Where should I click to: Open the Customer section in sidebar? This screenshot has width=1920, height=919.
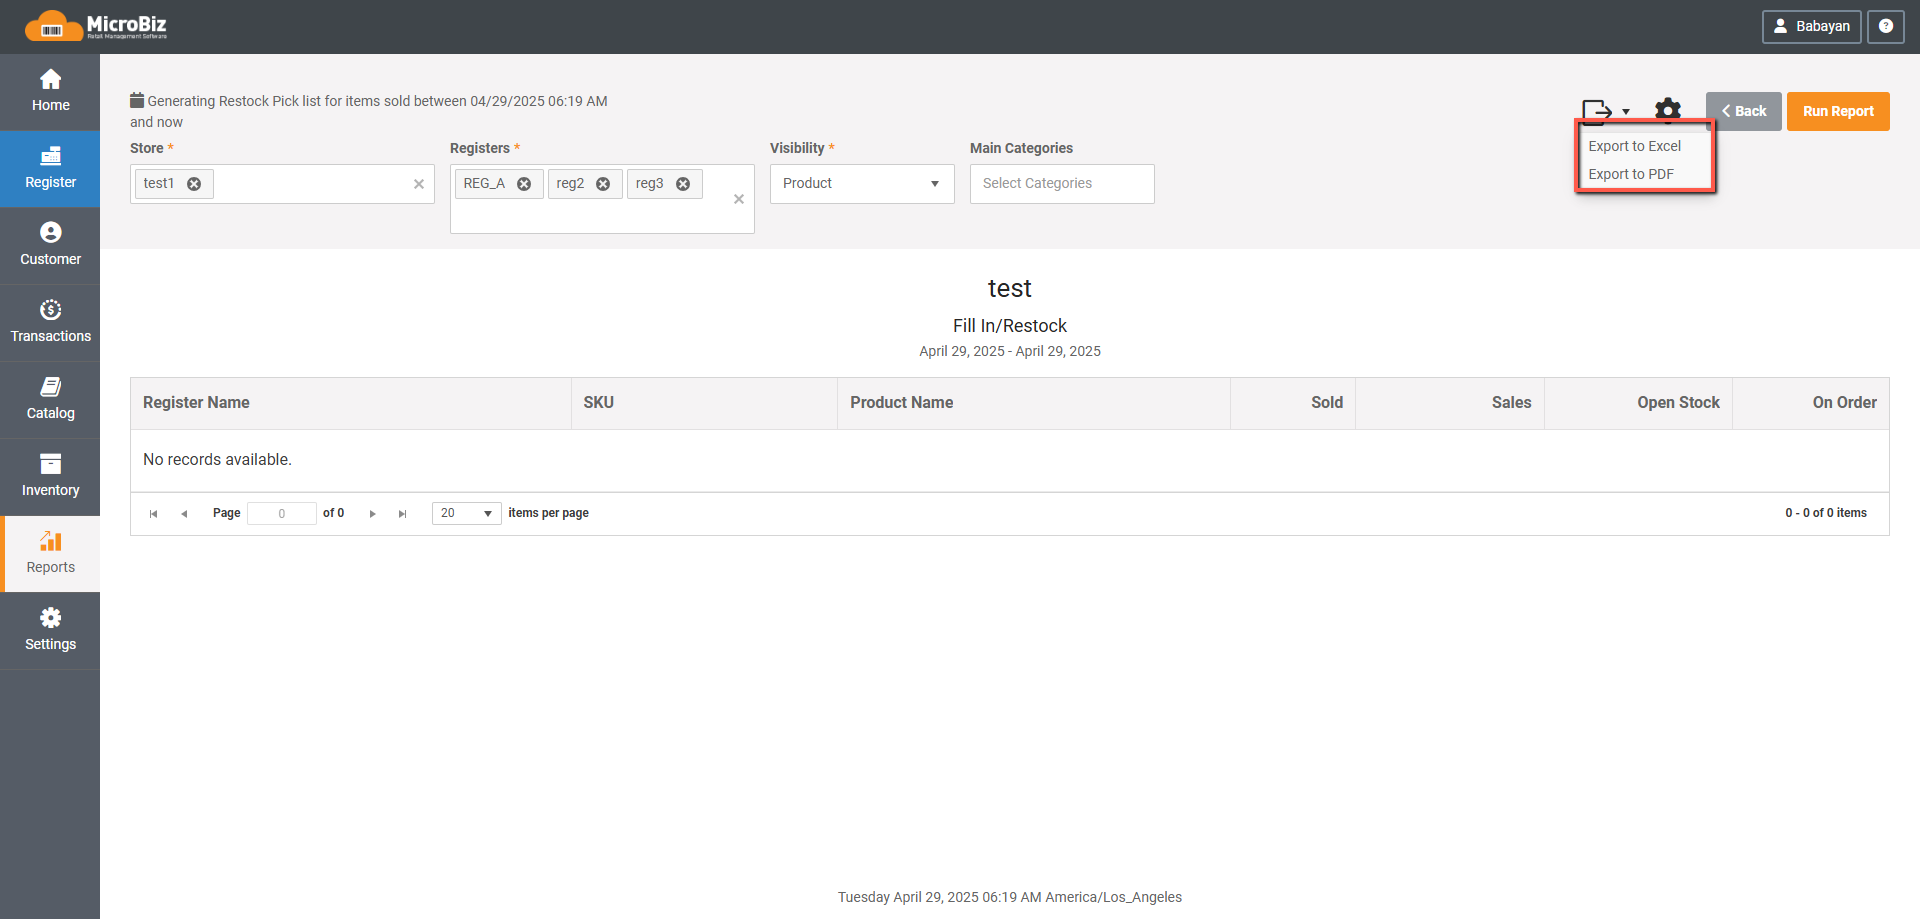[x=50, y=246]
